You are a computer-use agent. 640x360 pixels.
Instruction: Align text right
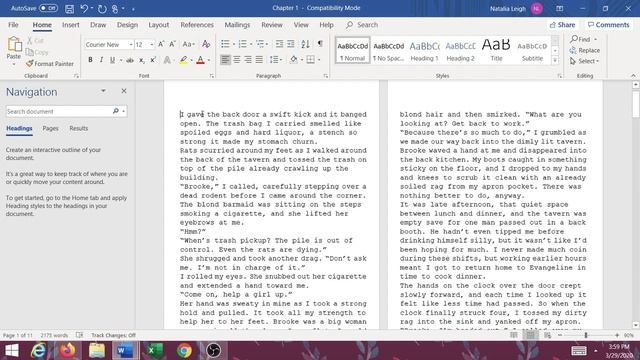pyautogui.click(x=248, y=60)
